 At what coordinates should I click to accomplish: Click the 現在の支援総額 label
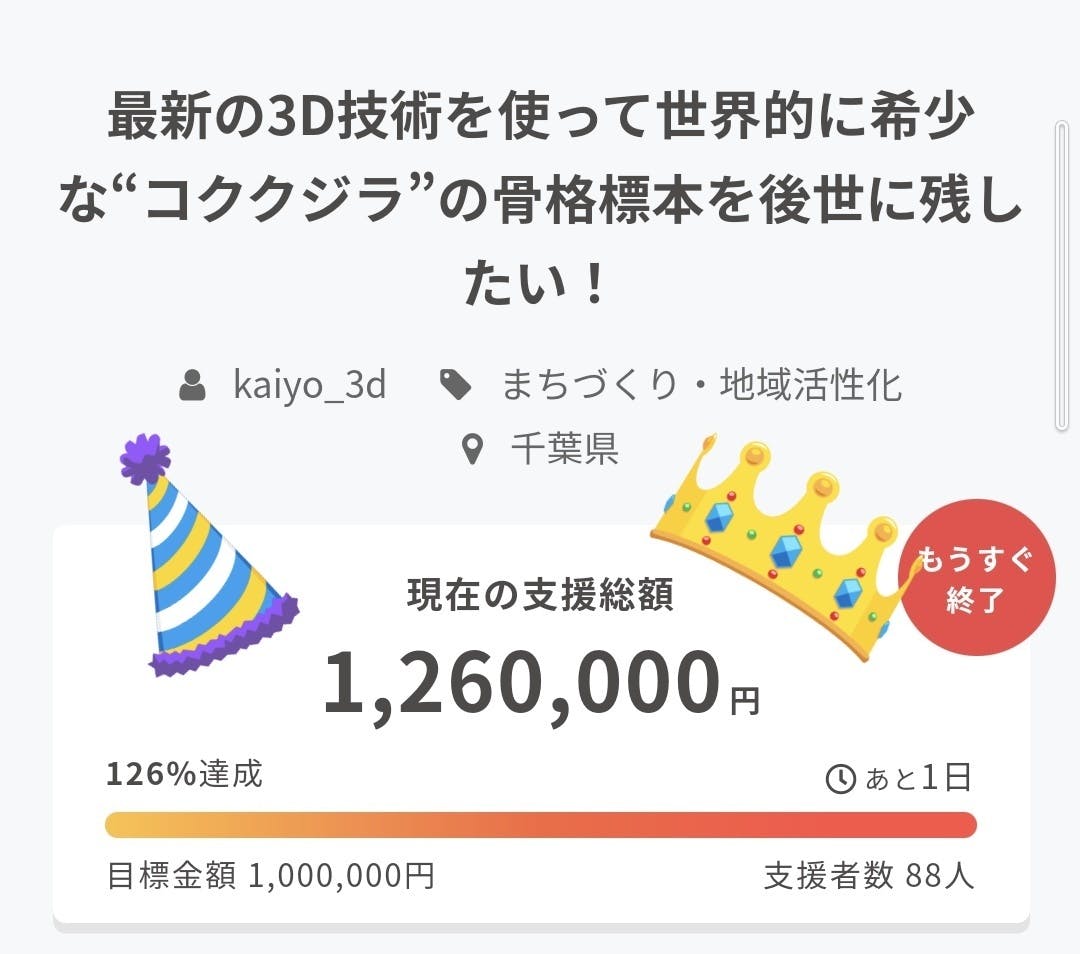(x=540, y=595)
